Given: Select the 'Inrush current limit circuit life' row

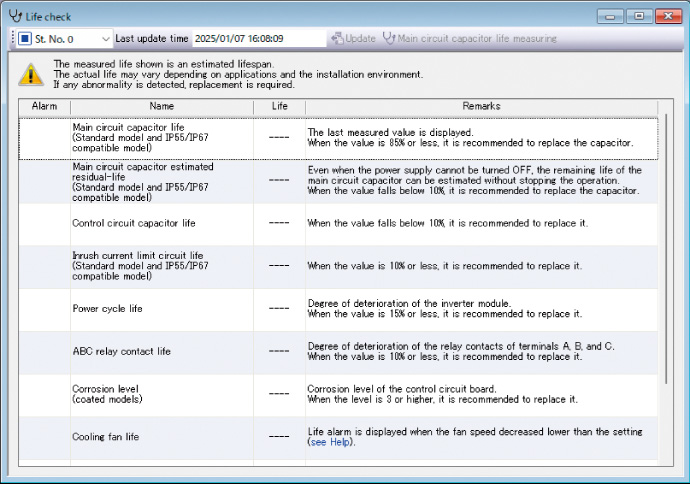Looking at the screenshot, I should [x=338, y=266].
